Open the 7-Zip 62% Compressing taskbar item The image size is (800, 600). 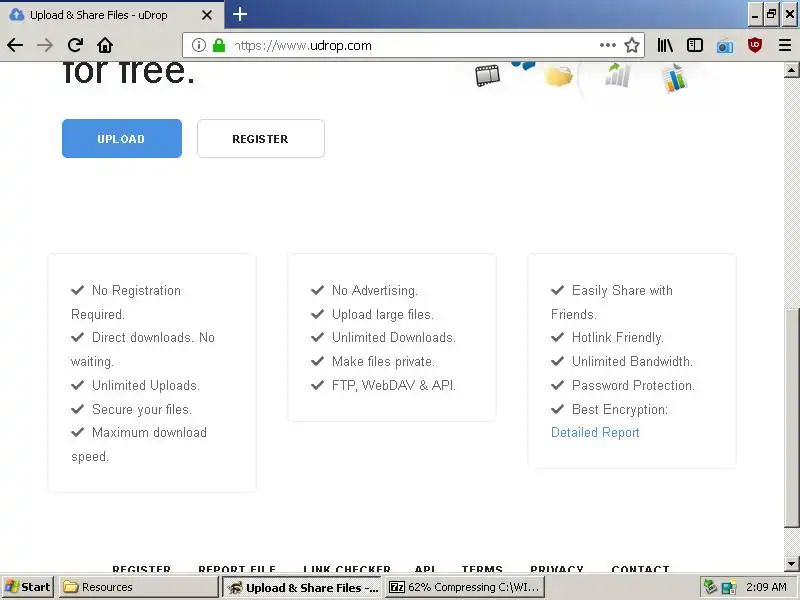[x=465, y=587]
